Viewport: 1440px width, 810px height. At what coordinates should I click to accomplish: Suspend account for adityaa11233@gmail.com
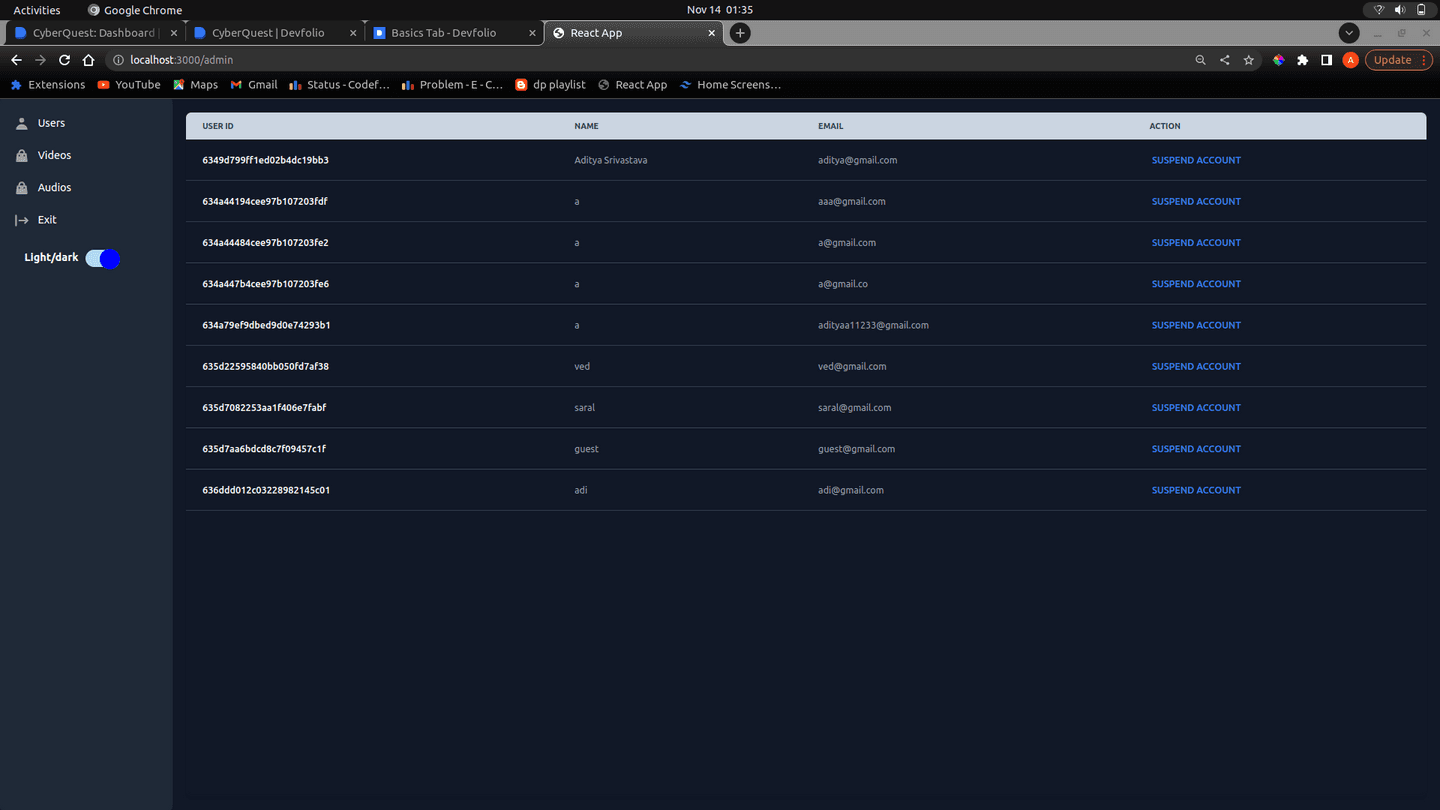pyautogui.click(x=1196, y=325)
